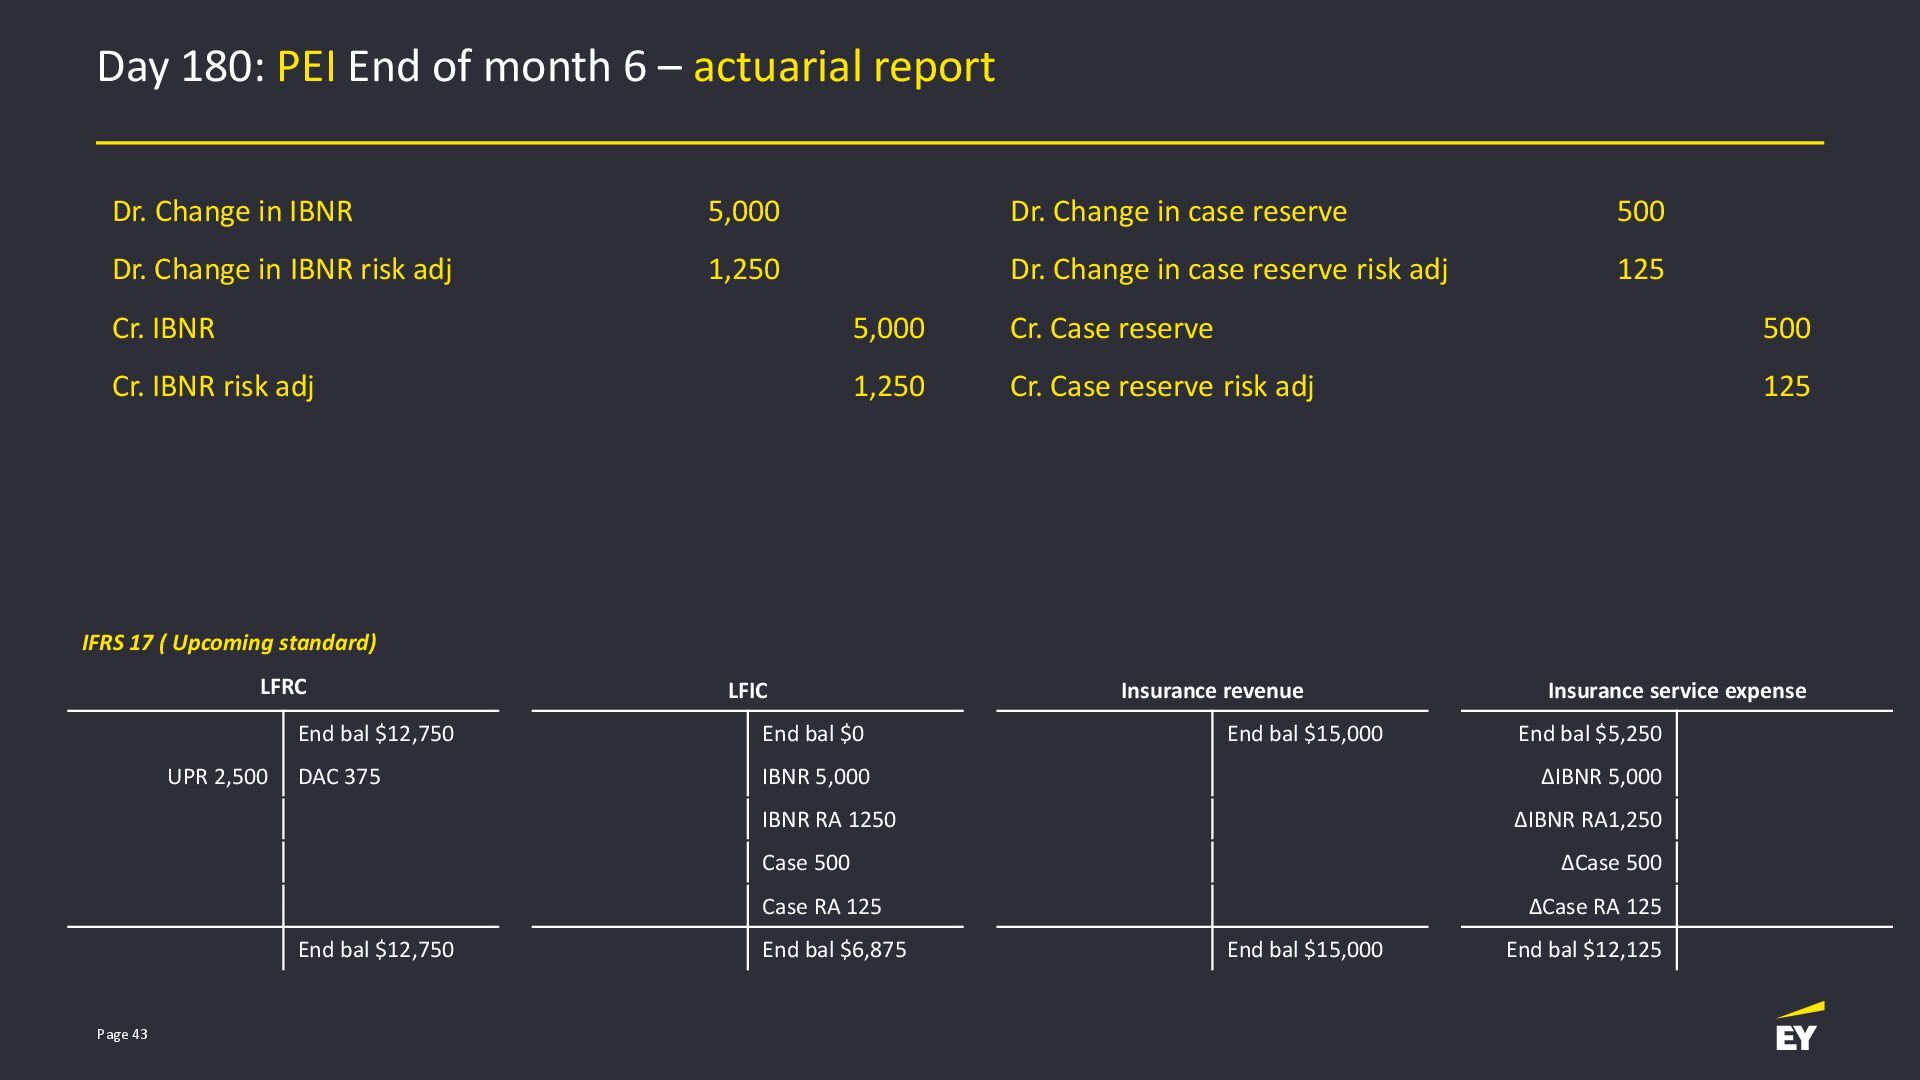Select the 'Cr. Case reserve' line
Viewport: 1920px width, 1080px height.
pyautogui.click(x=1111, y=328)
